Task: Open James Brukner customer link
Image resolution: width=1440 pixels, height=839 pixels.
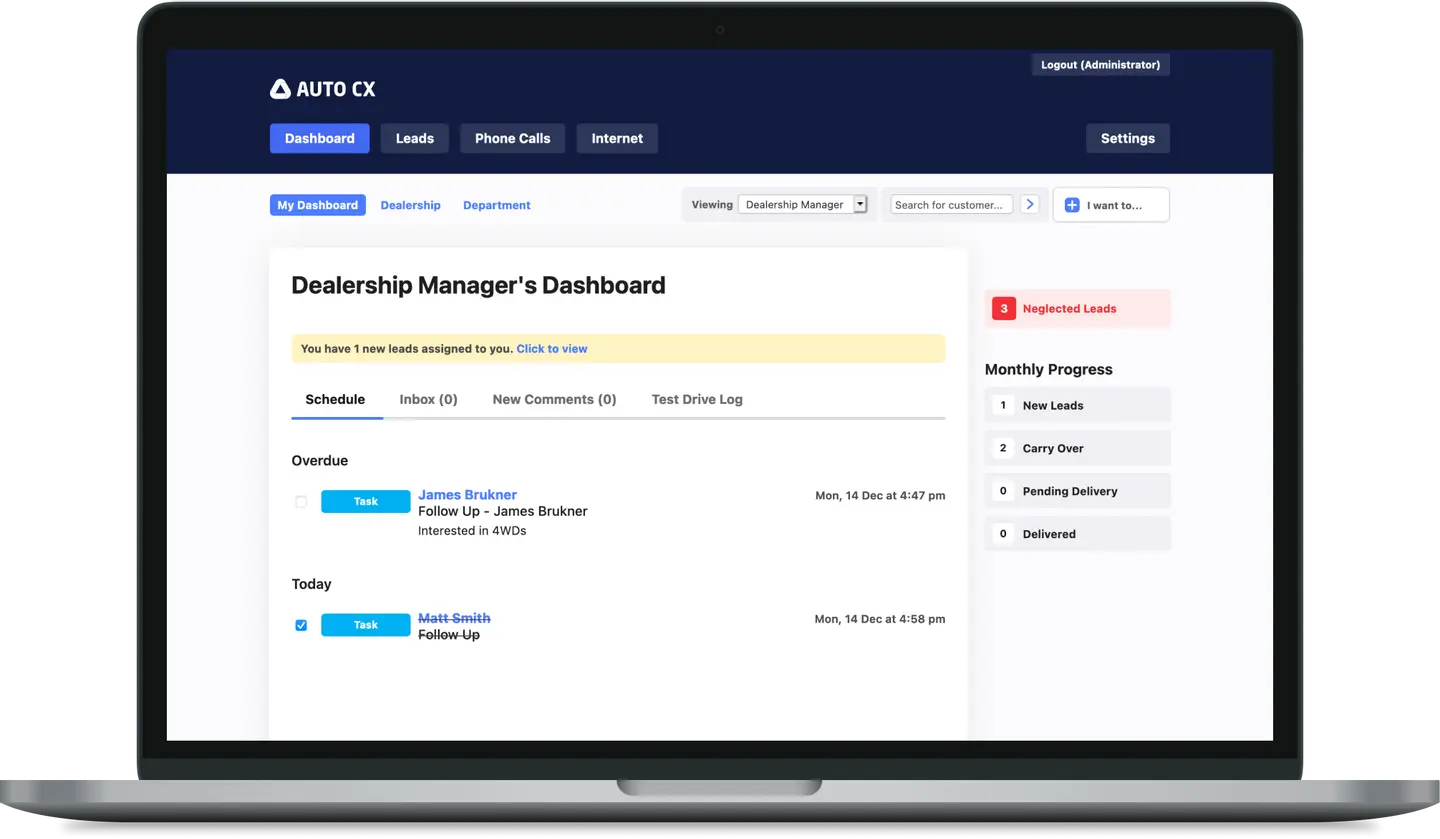Action: [467, 494]
